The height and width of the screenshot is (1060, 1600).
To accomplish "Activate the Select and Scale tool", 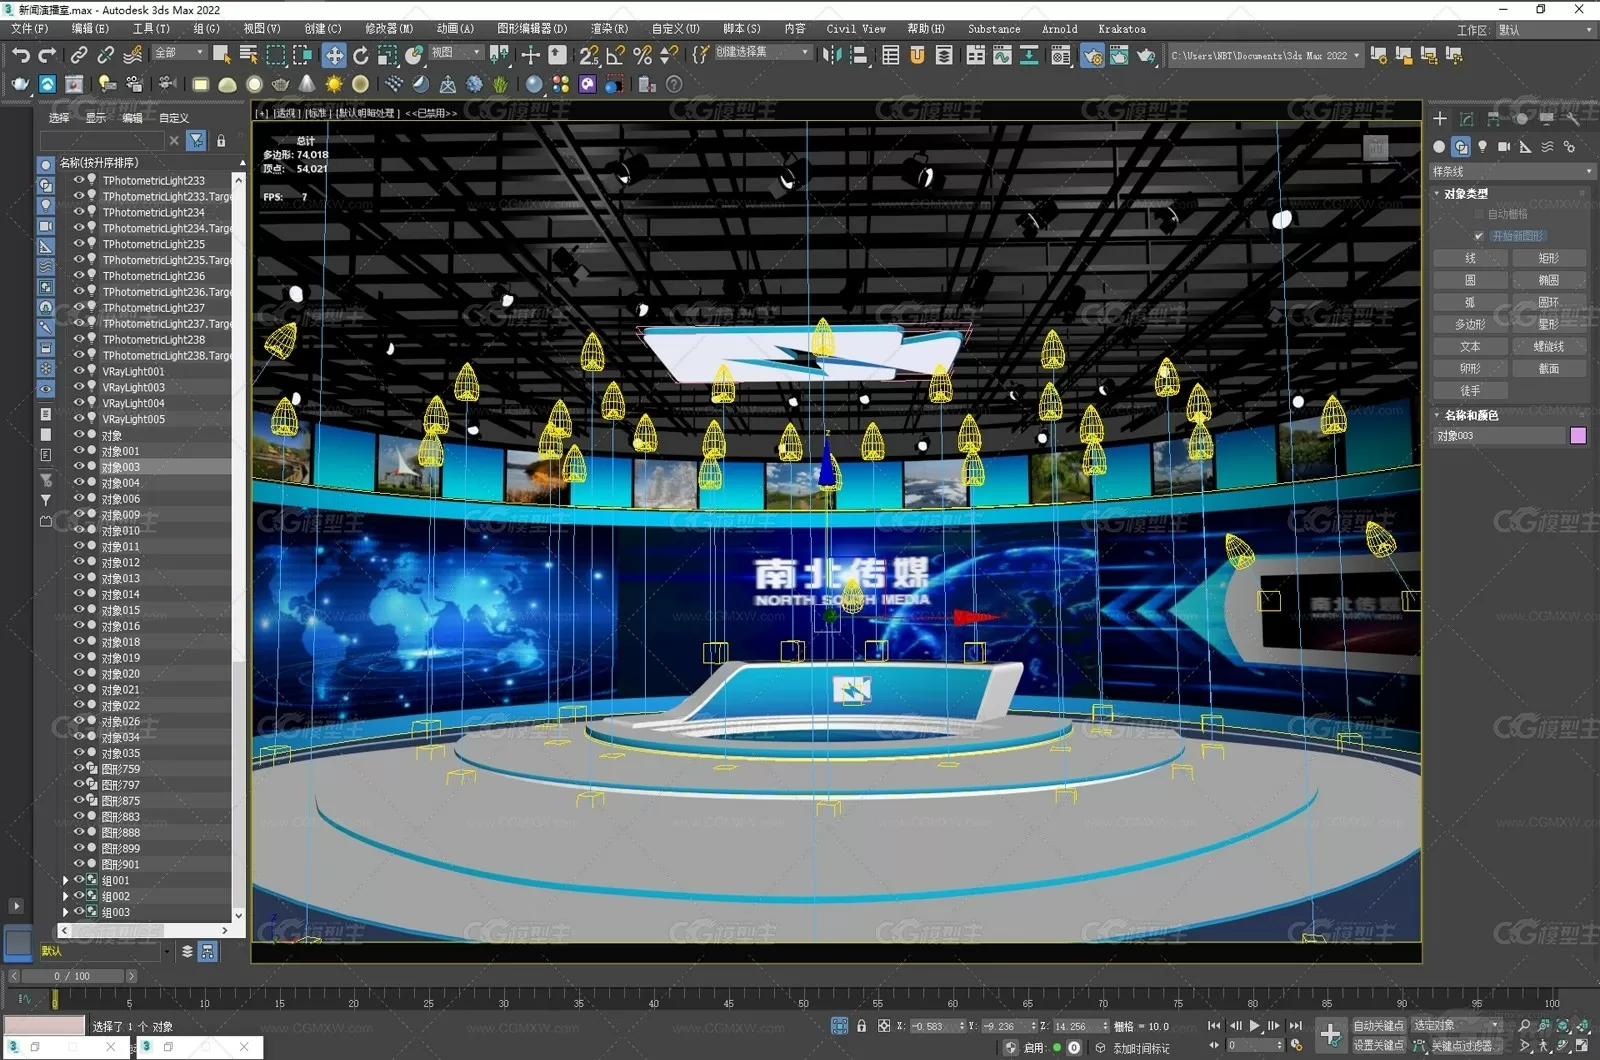I will point(387,56).
